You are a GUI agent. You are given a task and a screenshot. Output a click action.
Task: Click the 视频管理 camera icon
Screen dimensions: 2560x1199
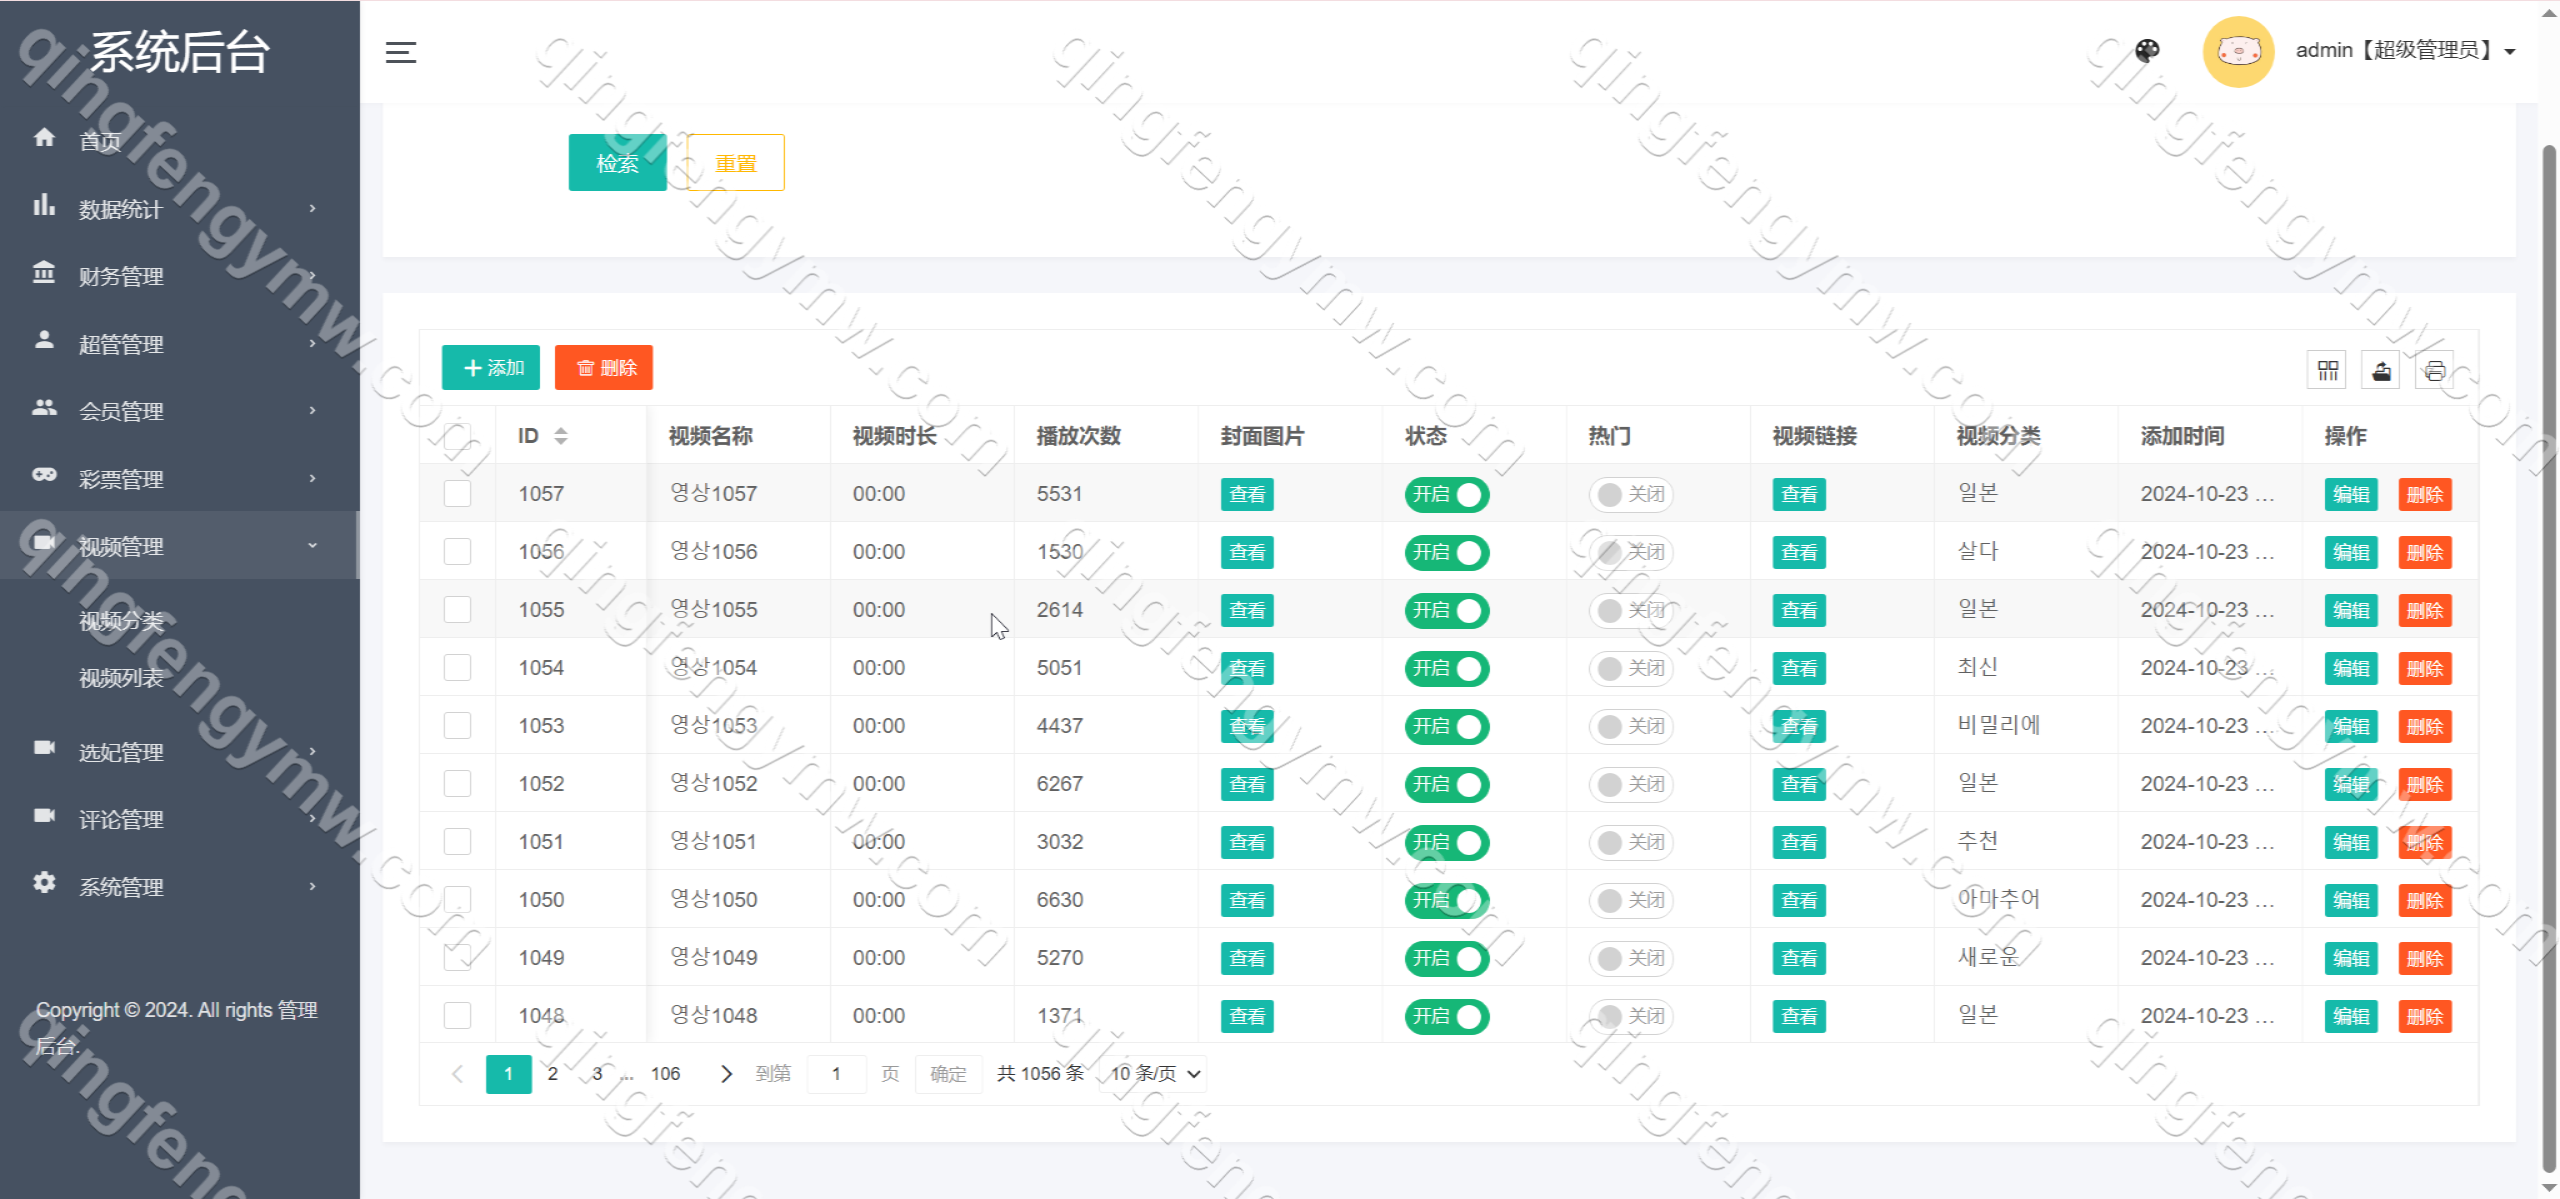point(44,542)
